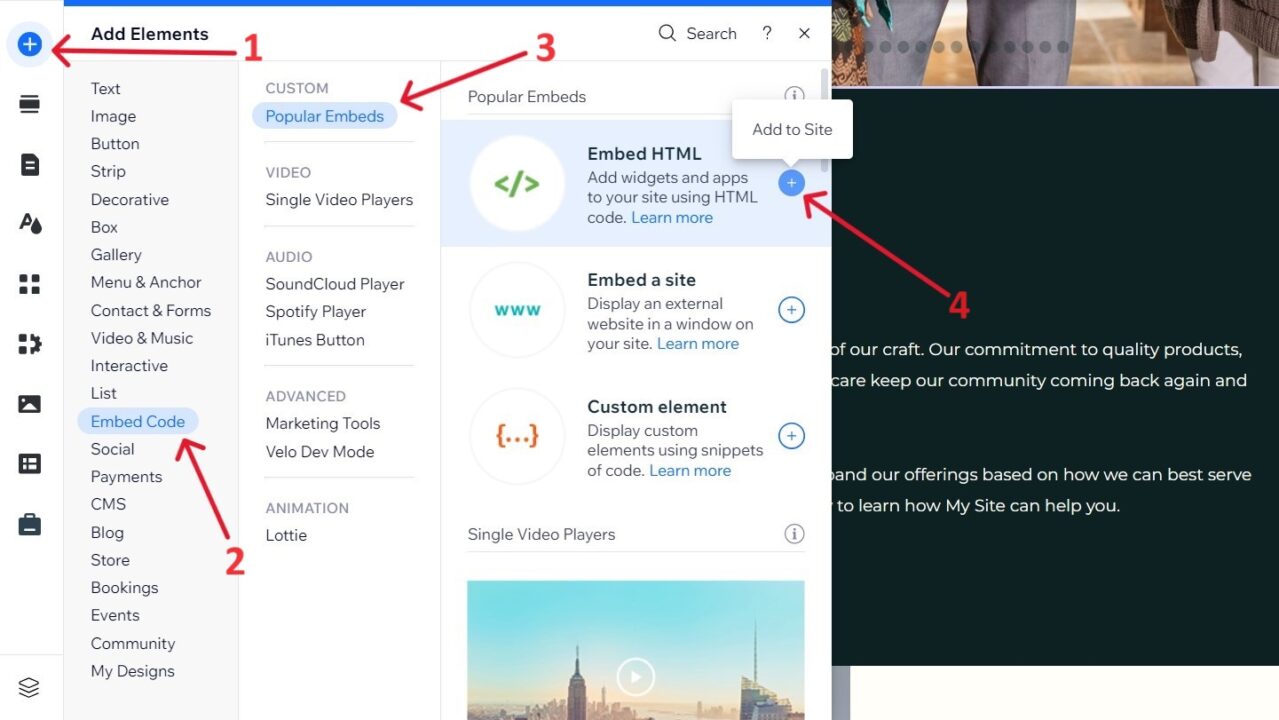Select Button in the Add Elements list

[115, 144]
